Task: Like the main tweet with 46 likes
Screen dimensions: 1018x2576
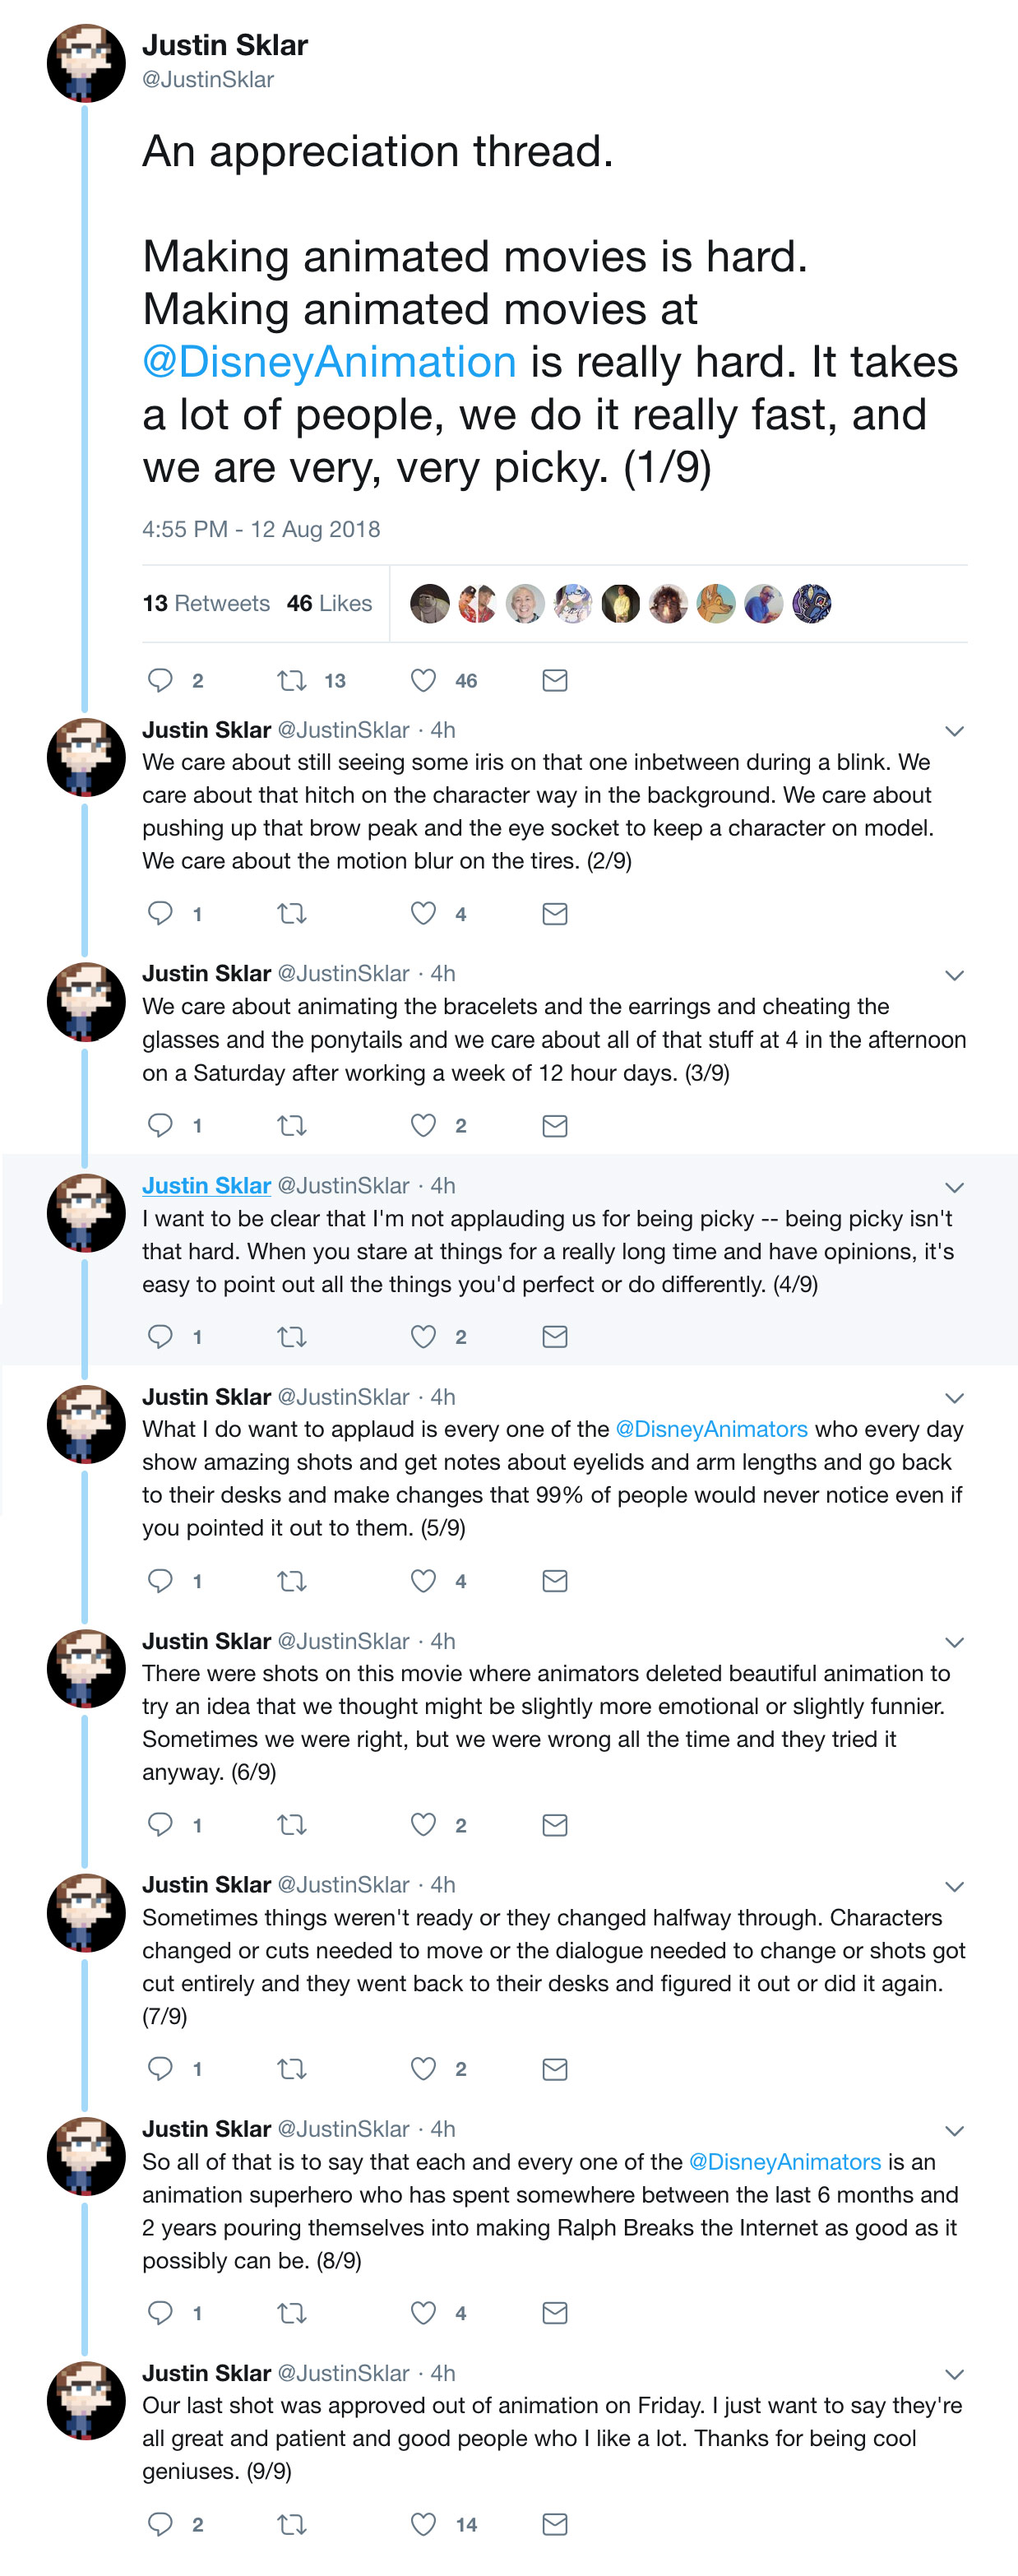Action: 424,680
